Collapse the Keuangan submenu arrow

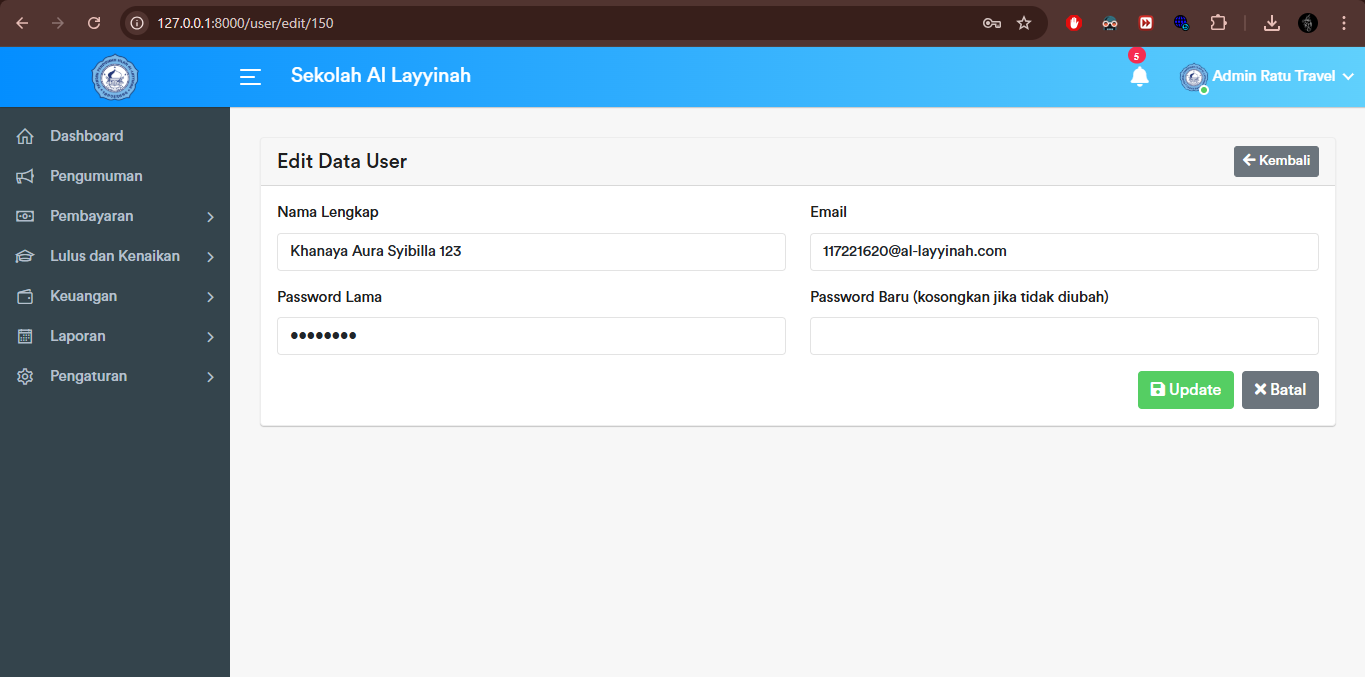click(x=211, y=296)
